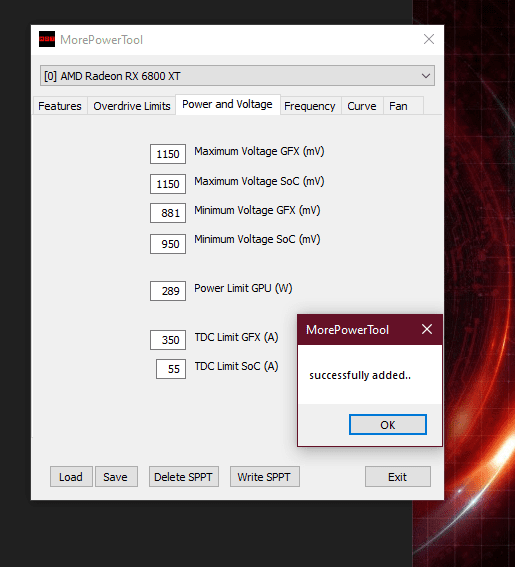Click the Save button
The image size is (515, 567).
pos(116,477)
